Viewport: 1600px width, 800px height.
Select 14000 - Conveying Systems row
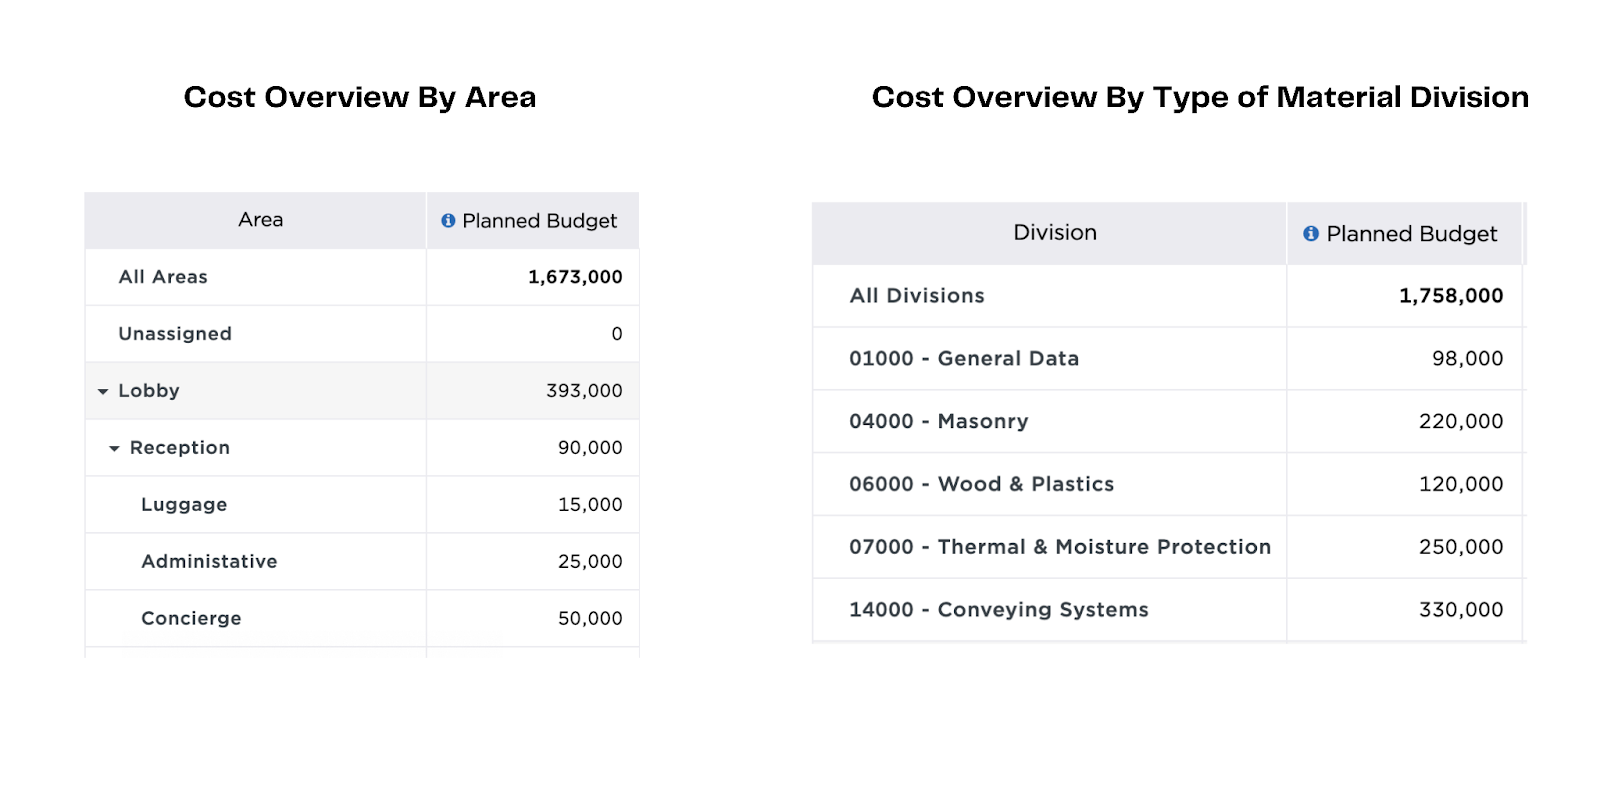(x=998, y=610)
